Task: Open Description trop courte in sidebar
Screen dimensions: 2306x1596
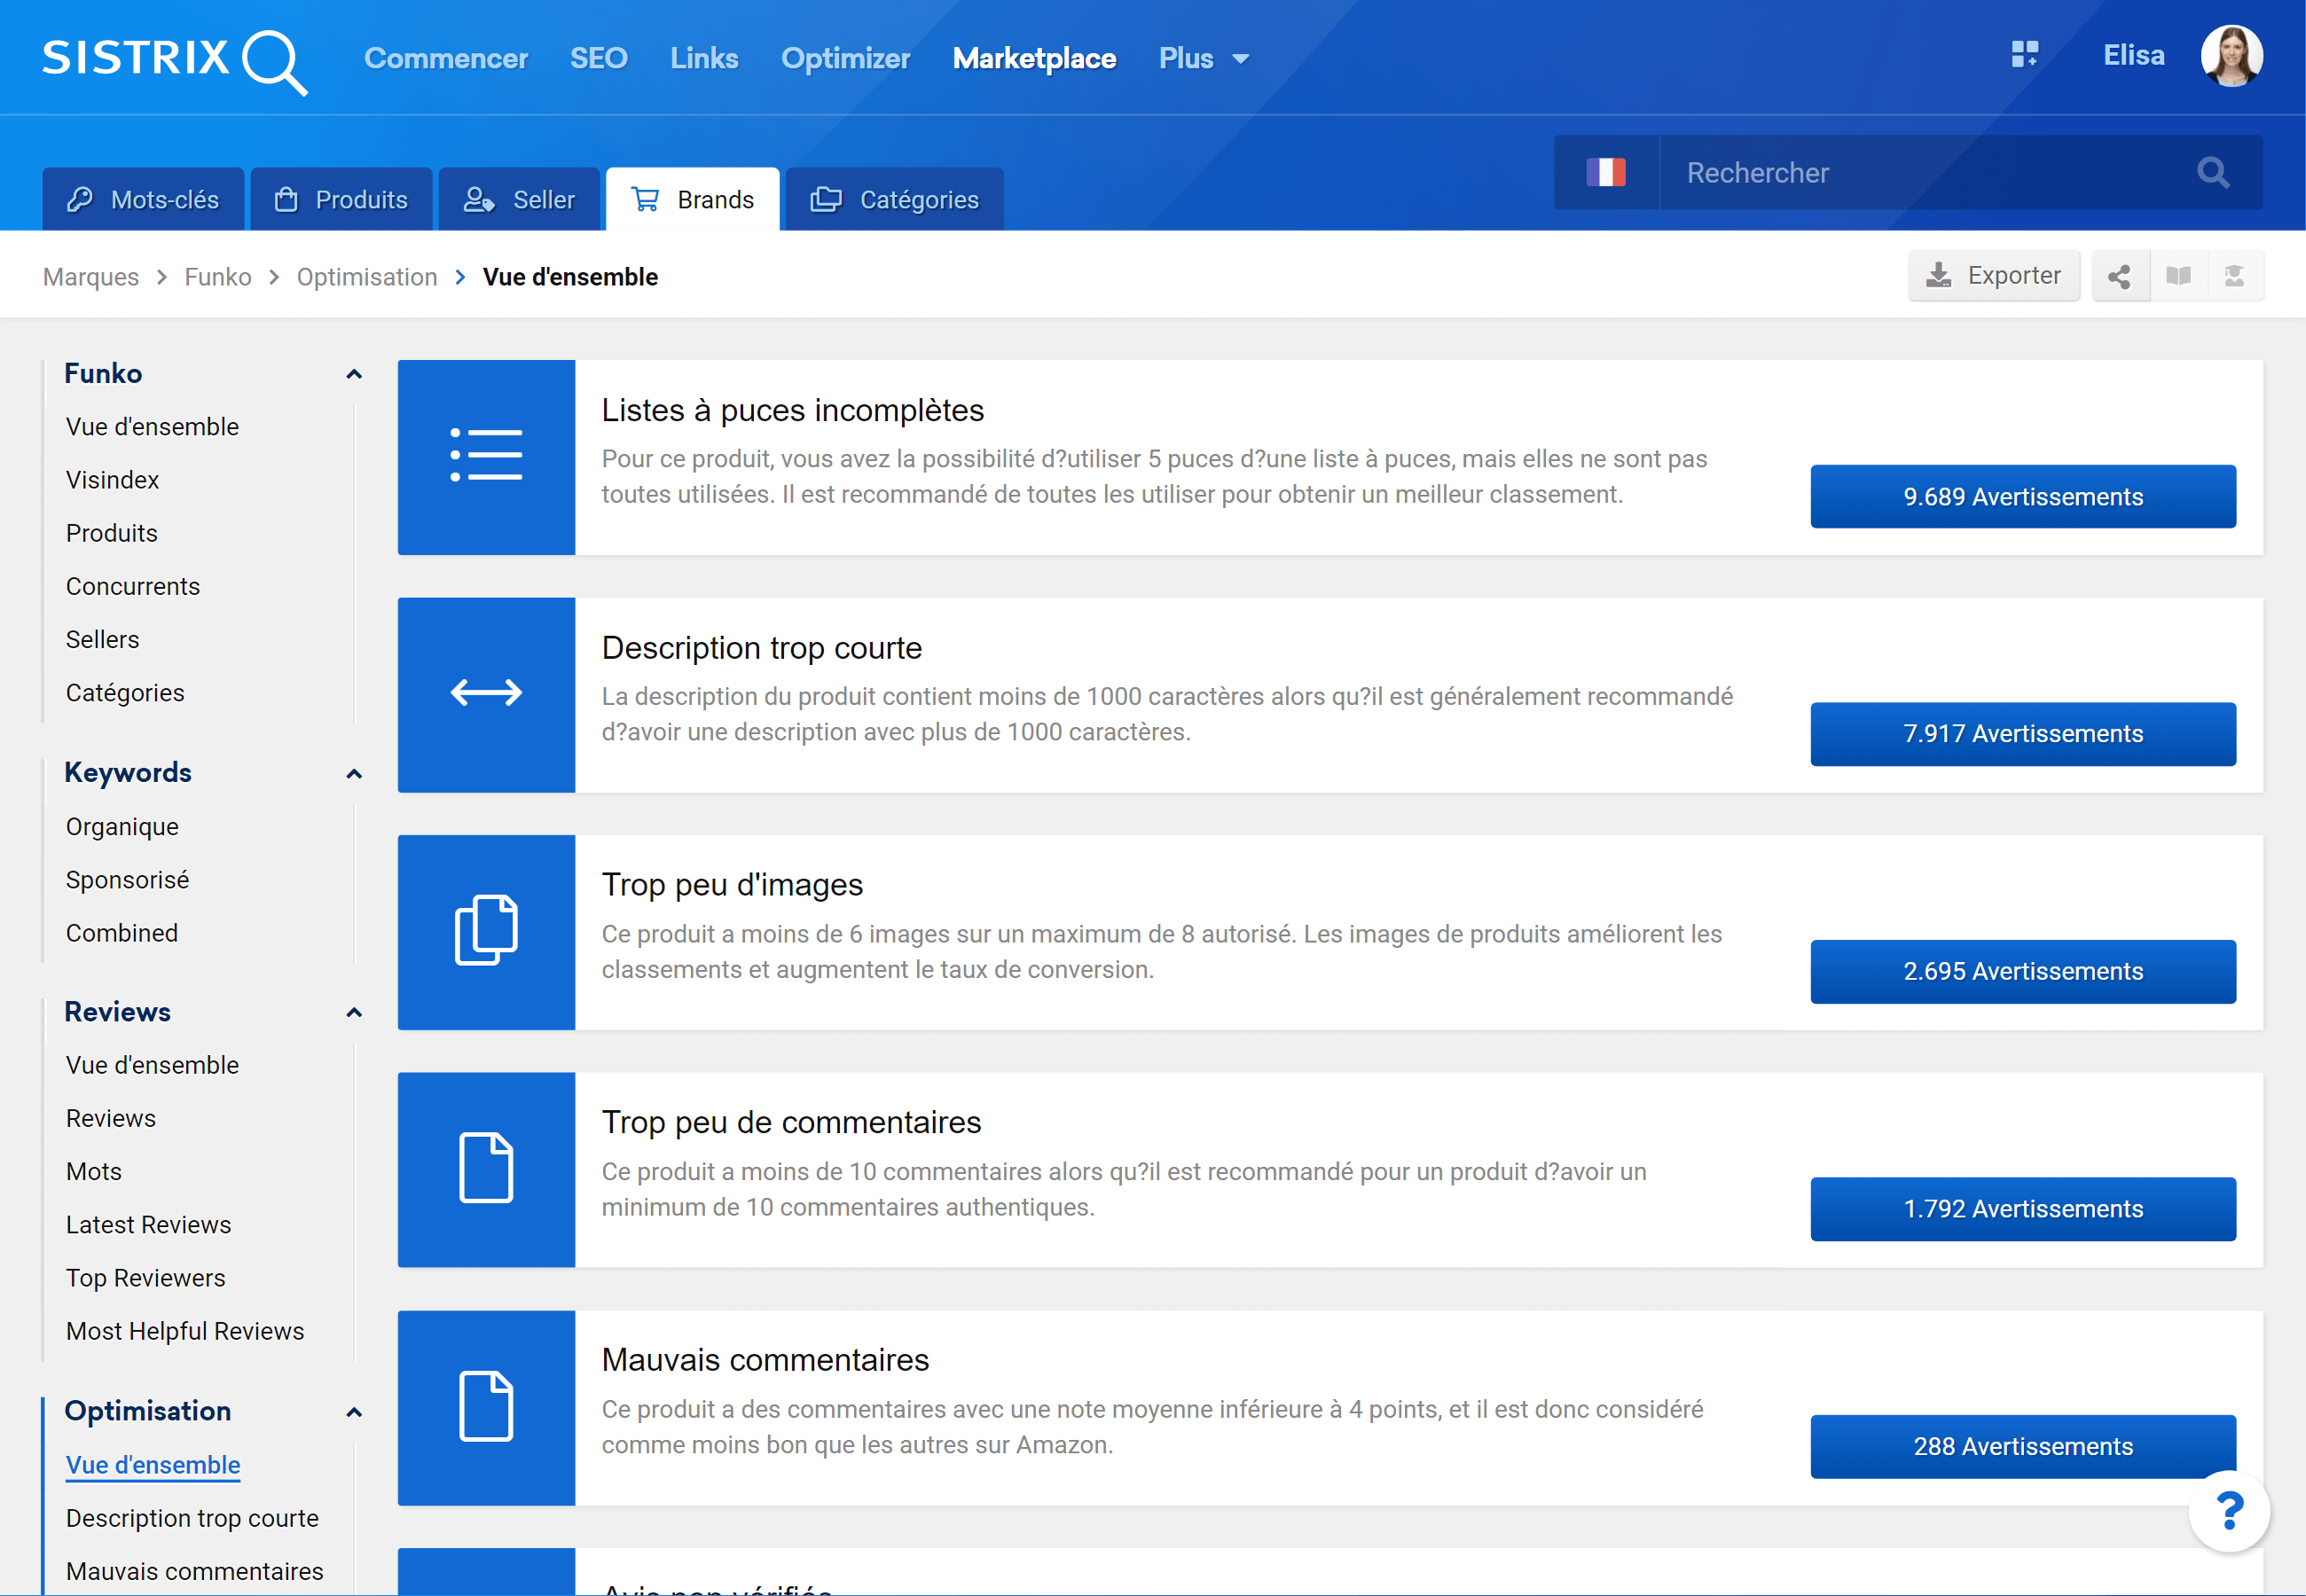Action: (x=192, y=1518)
